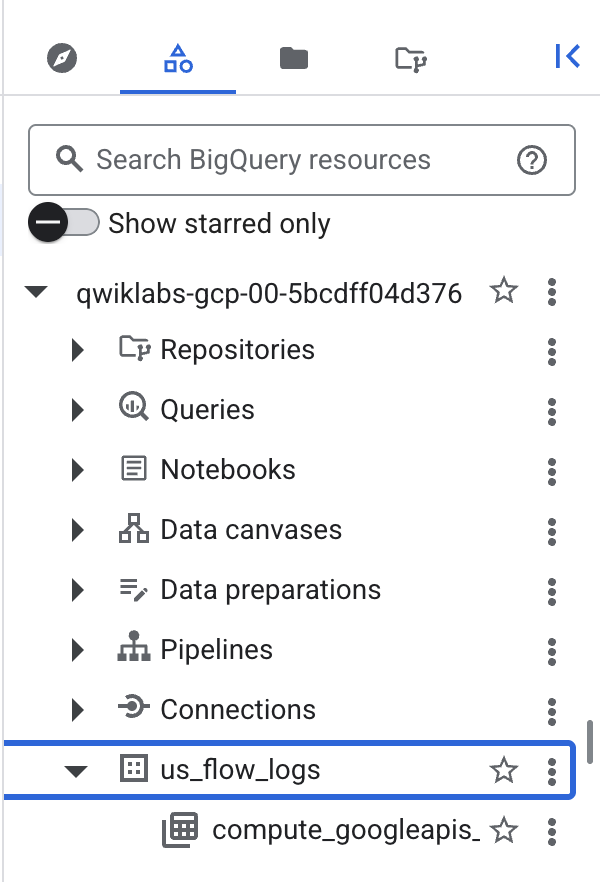Collapse the Explorer side panel

pyautogui.click(x=567, y=57)
